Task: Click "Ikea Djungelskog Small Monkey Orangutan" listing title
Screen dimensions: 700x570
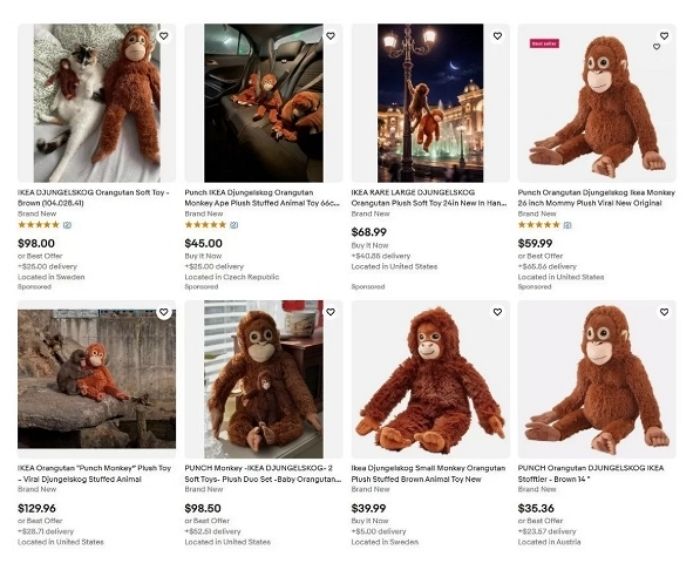Action: click(x=429, y=473)
